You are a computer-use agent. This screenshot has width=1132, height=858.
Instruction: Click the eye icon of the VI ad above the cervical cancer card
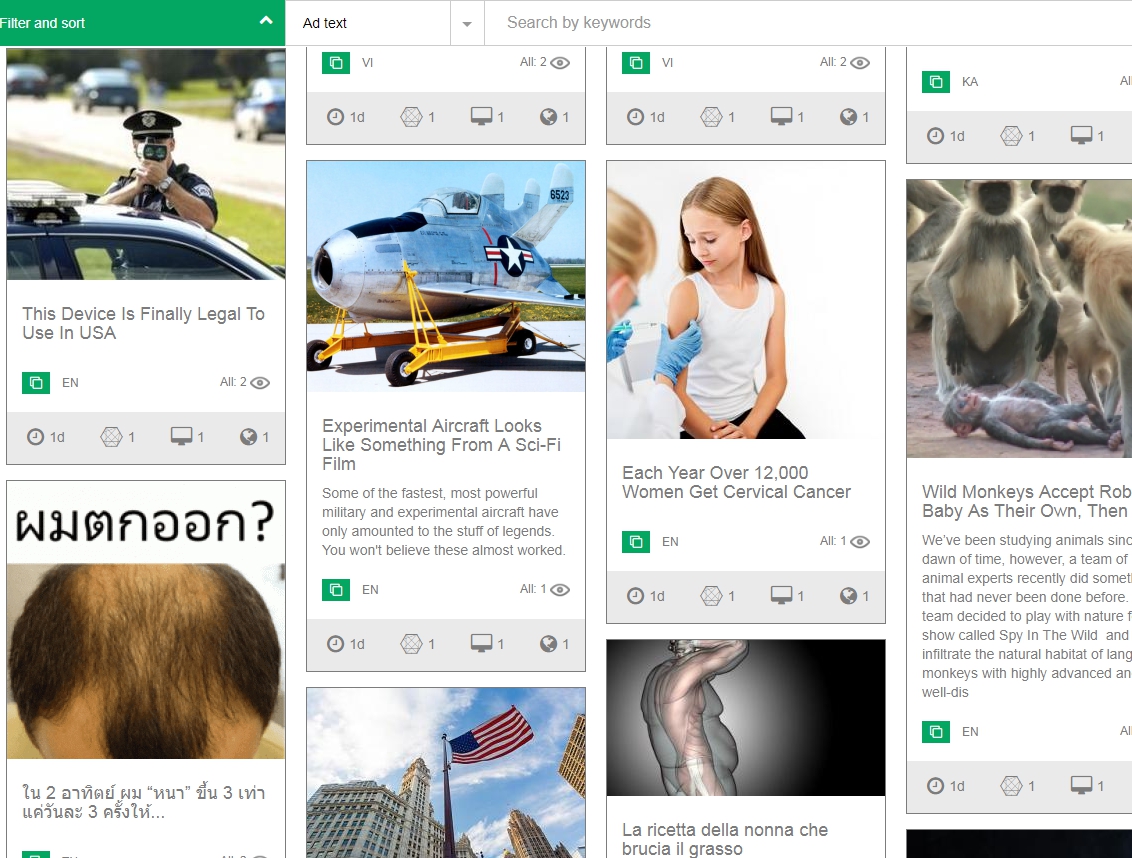860,63
